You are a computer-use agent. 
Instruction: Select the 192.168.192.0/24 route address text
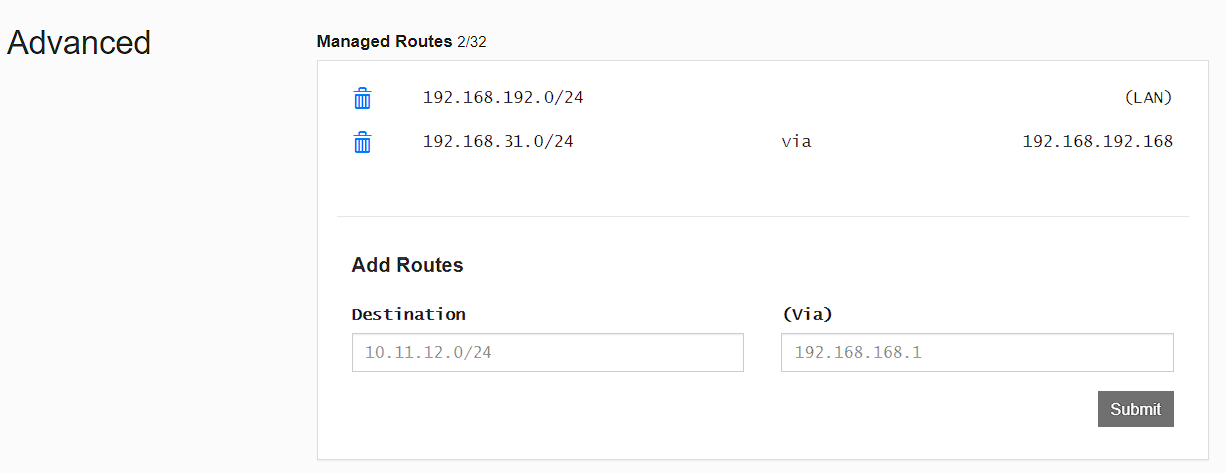[x=502, y=98]
